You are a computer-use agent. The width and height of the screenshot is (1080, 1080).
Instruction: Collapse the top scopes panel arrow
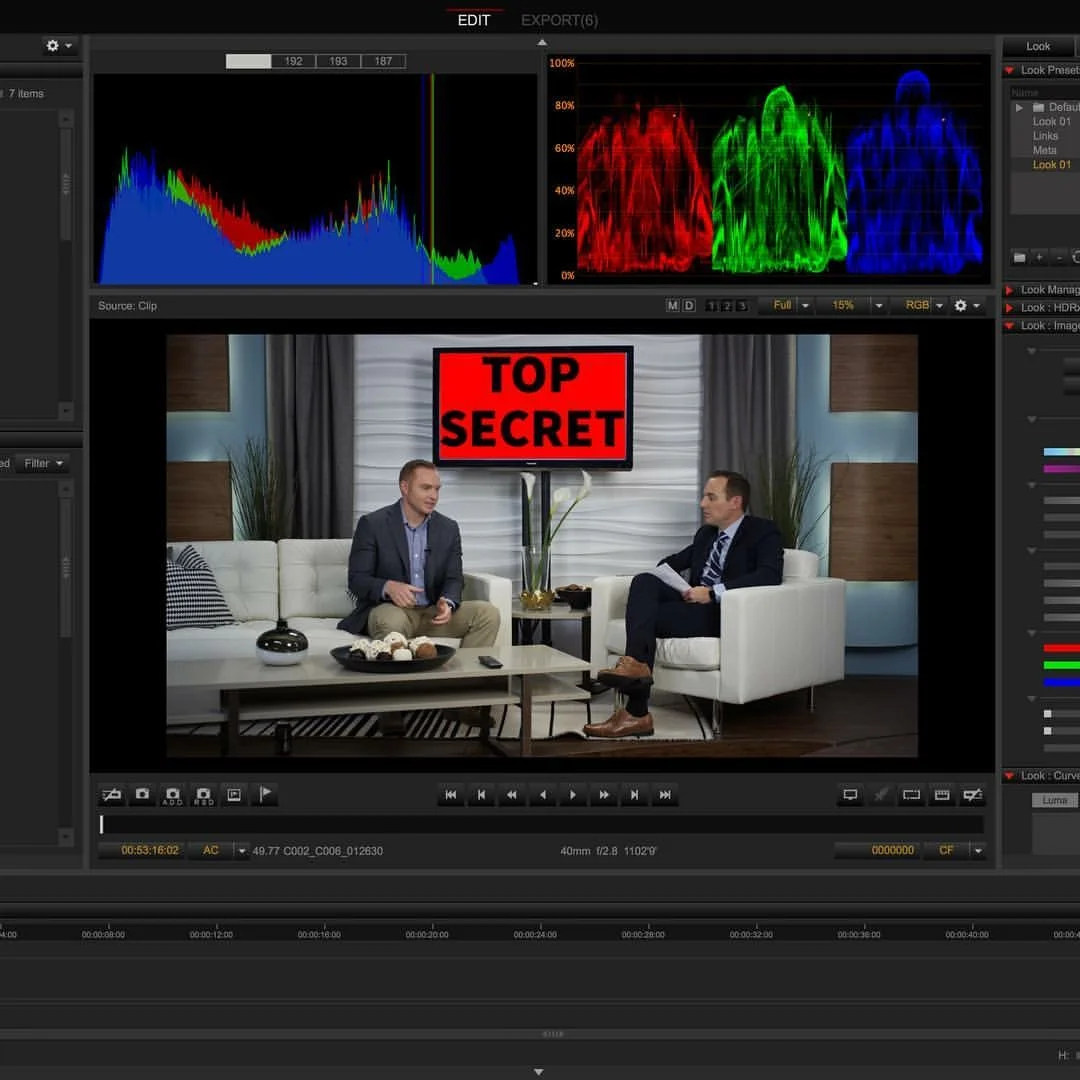click(542, 43)
